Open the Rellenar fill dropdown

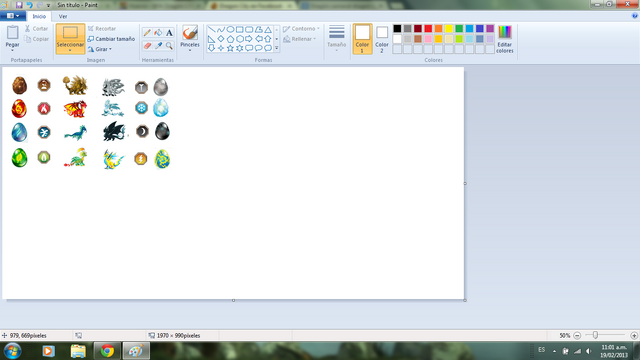[300, 39]
